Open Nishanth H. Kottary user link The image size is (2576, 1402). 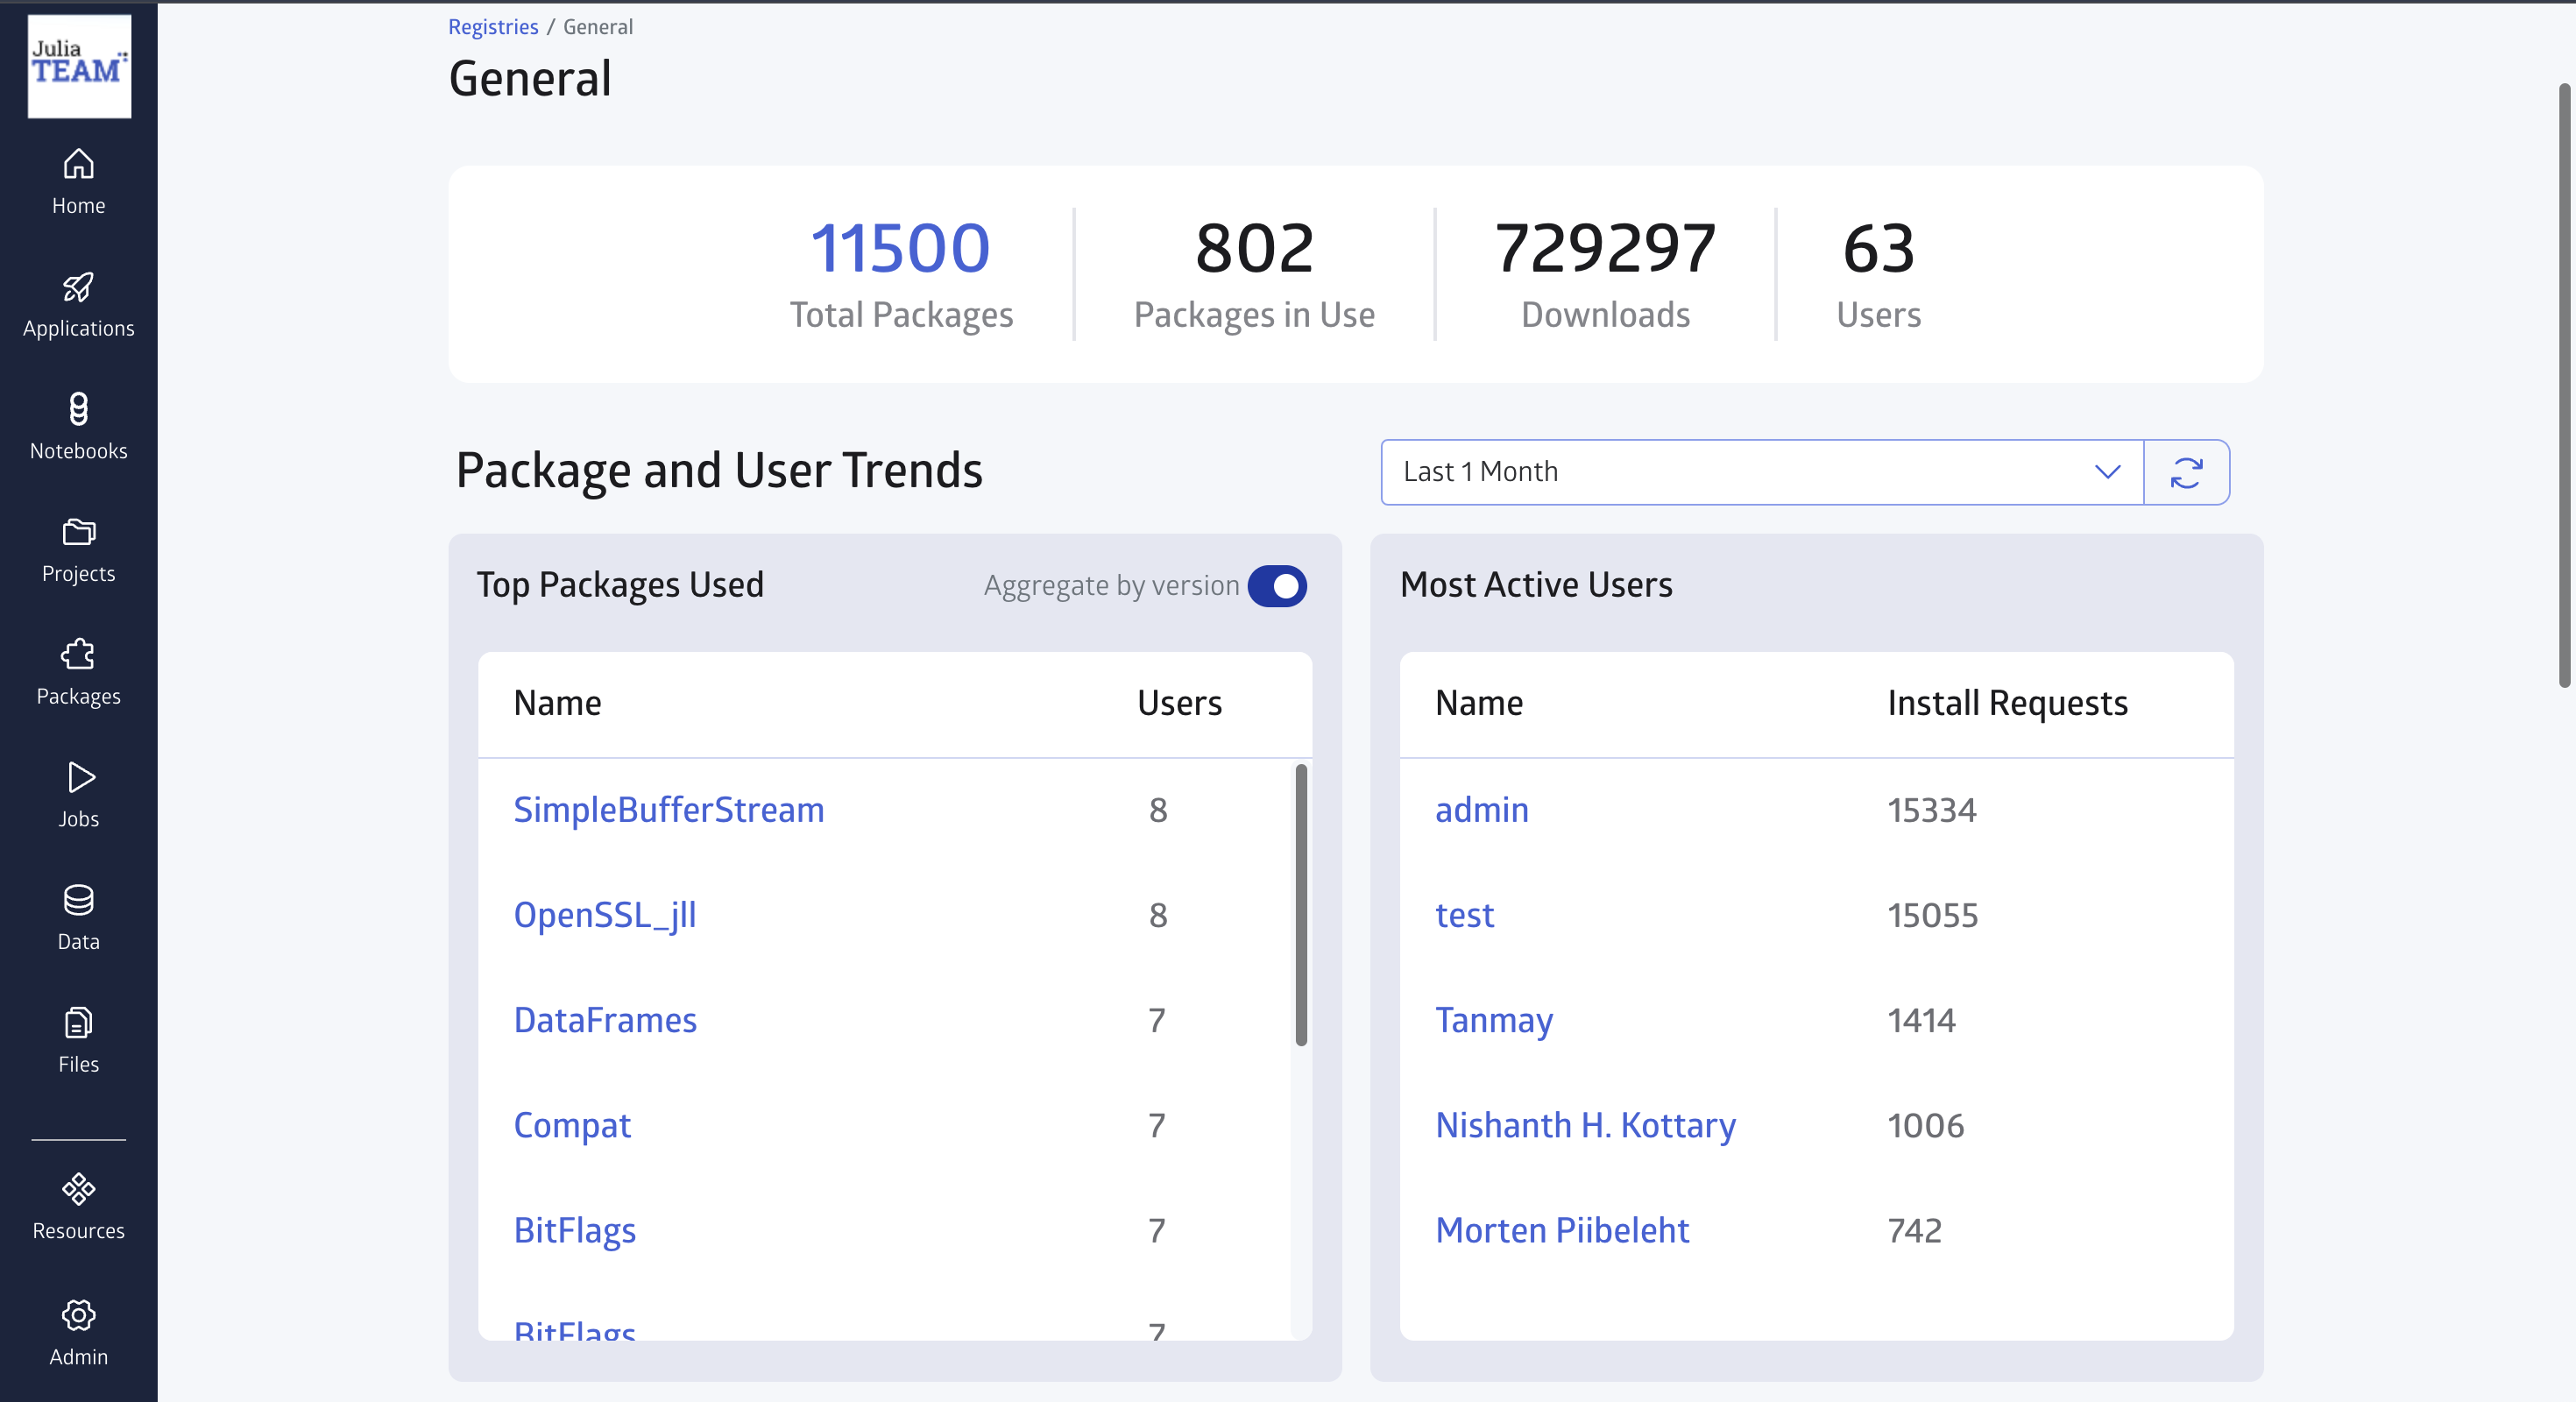pos(1586,1125)
